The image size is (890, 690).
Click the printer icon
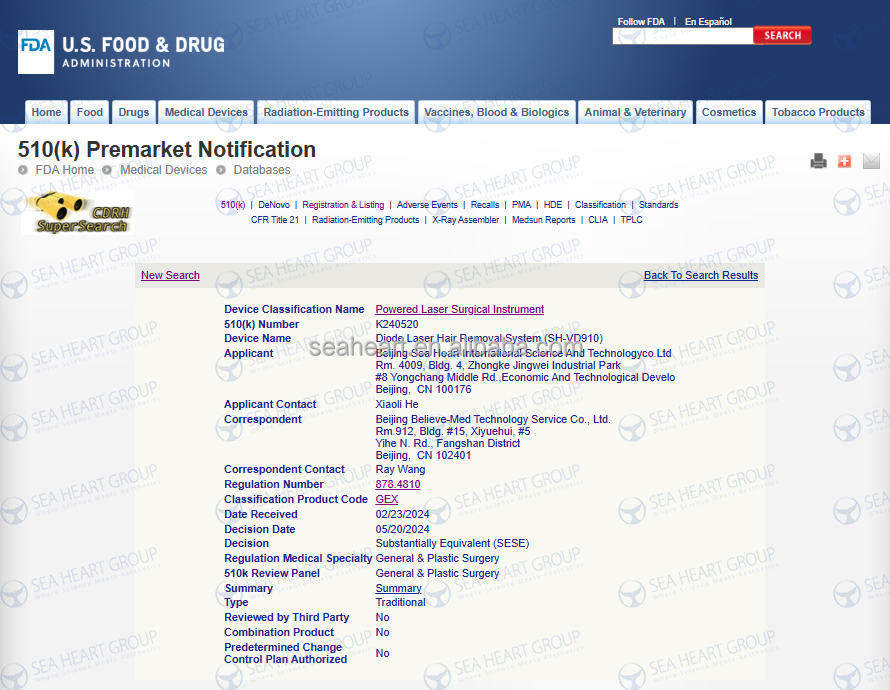pos(818,161)
